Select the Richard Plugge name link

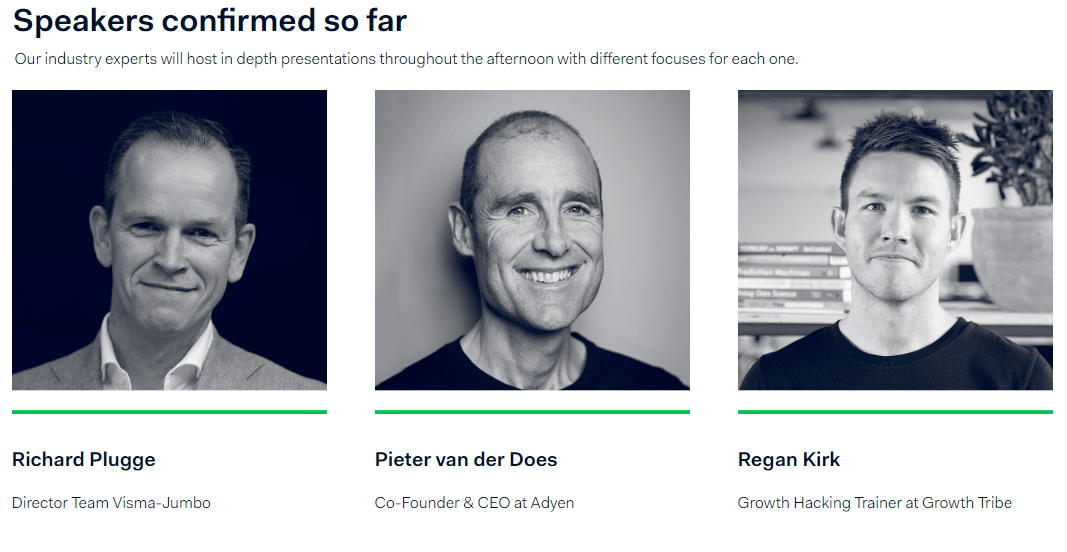[84, 460]
